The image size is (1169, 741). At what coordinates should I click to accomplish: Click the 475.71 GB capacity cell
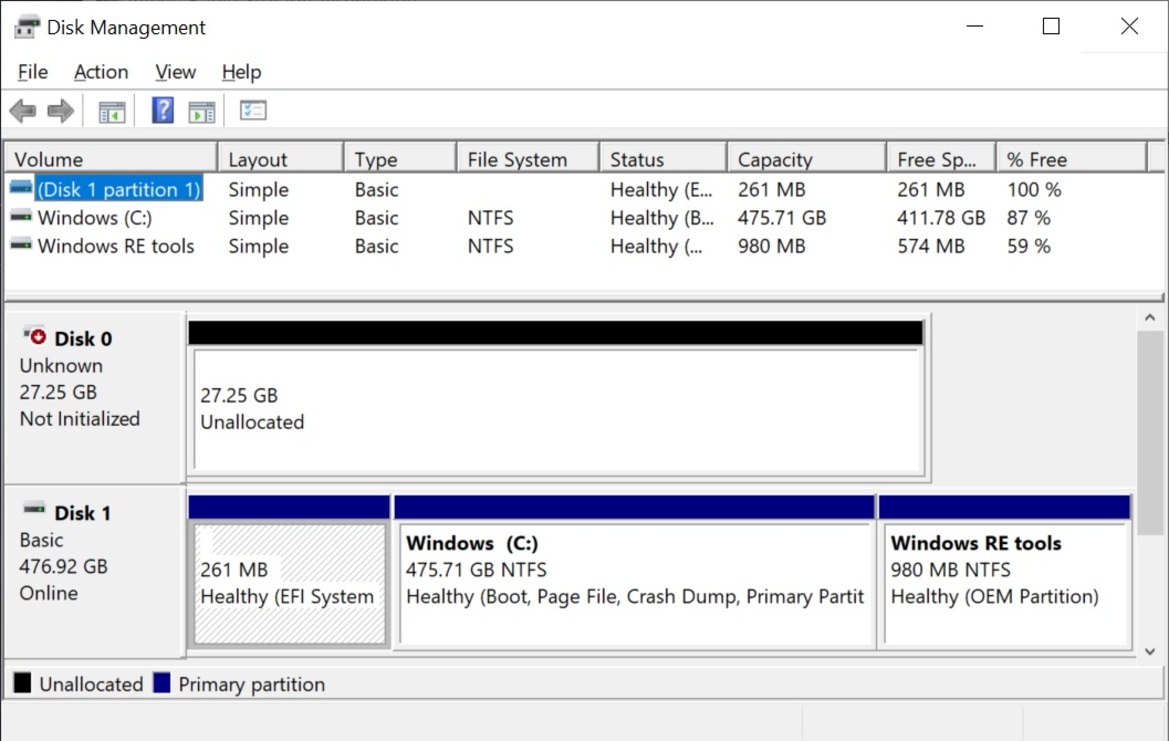(x=782, y=218)
